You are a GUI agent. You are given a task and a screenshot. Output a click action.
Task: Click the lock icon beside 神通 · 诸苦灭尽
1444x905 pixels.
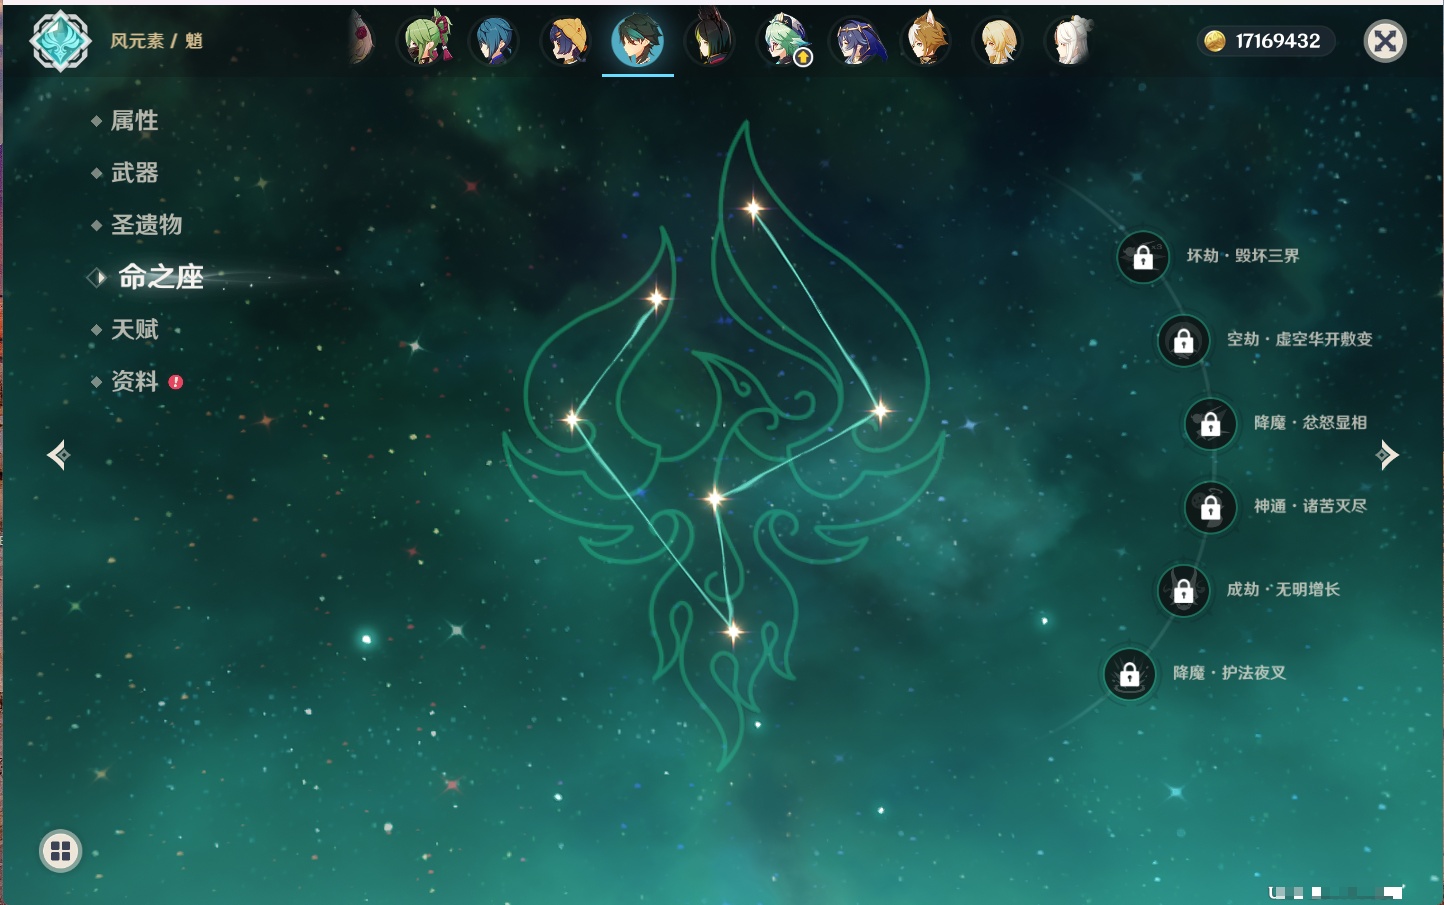tap(1210, 507)
